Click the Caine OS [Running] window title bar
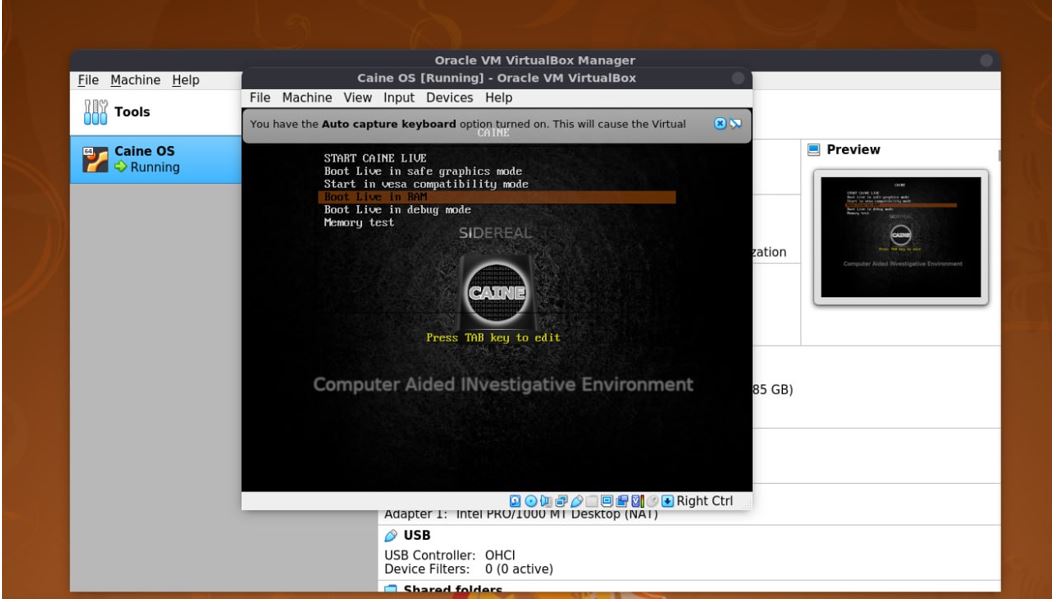Image resolution: width=1056 pixels, height=602 pixels. (x=497, y=78)
